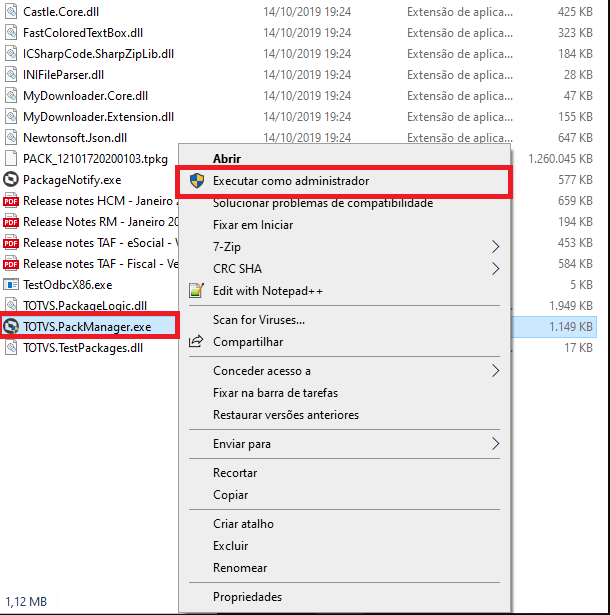Click the Notepad++ icon in context menu

click(196, 291)
